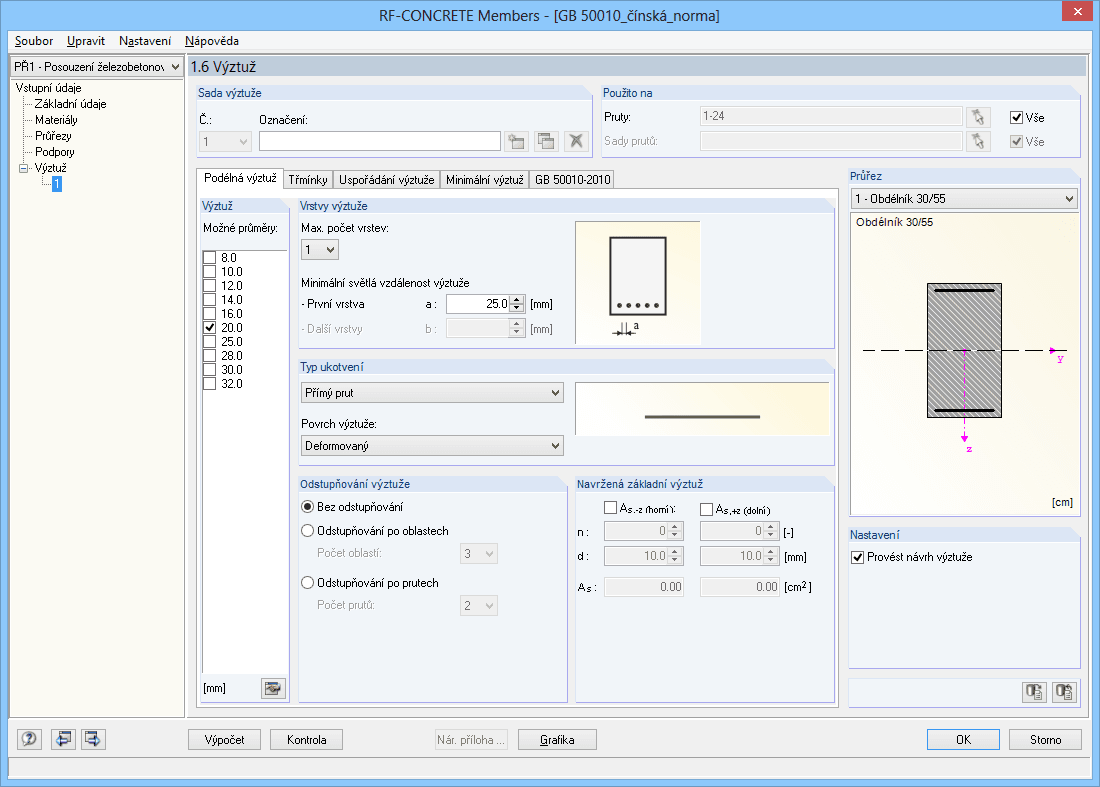
Task: Select the Bez odstupňování radio button
Action: (307, 506)
